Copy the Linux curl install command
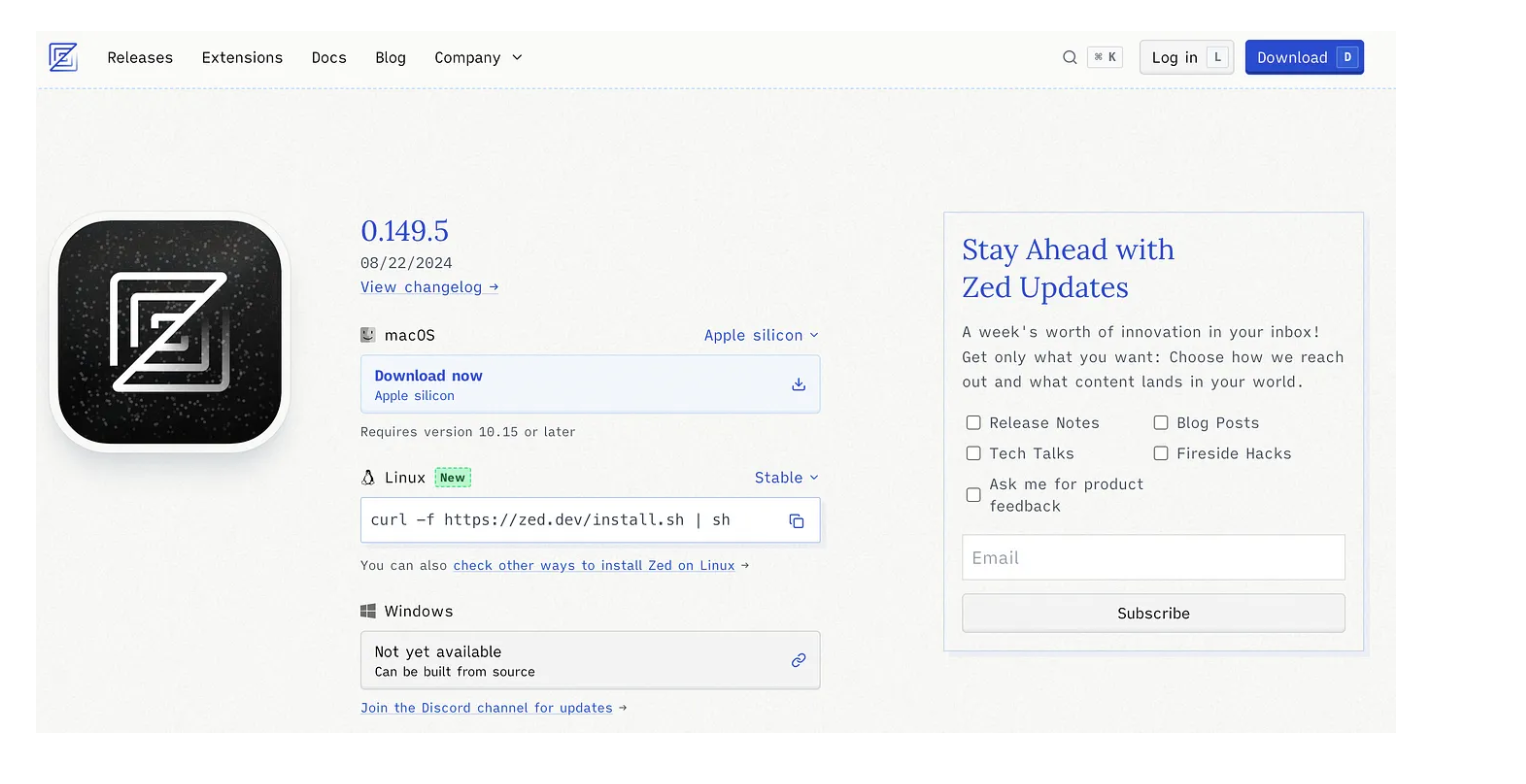Image resolution: width=1526 pixels, height=784 pixels. point(796,521)
